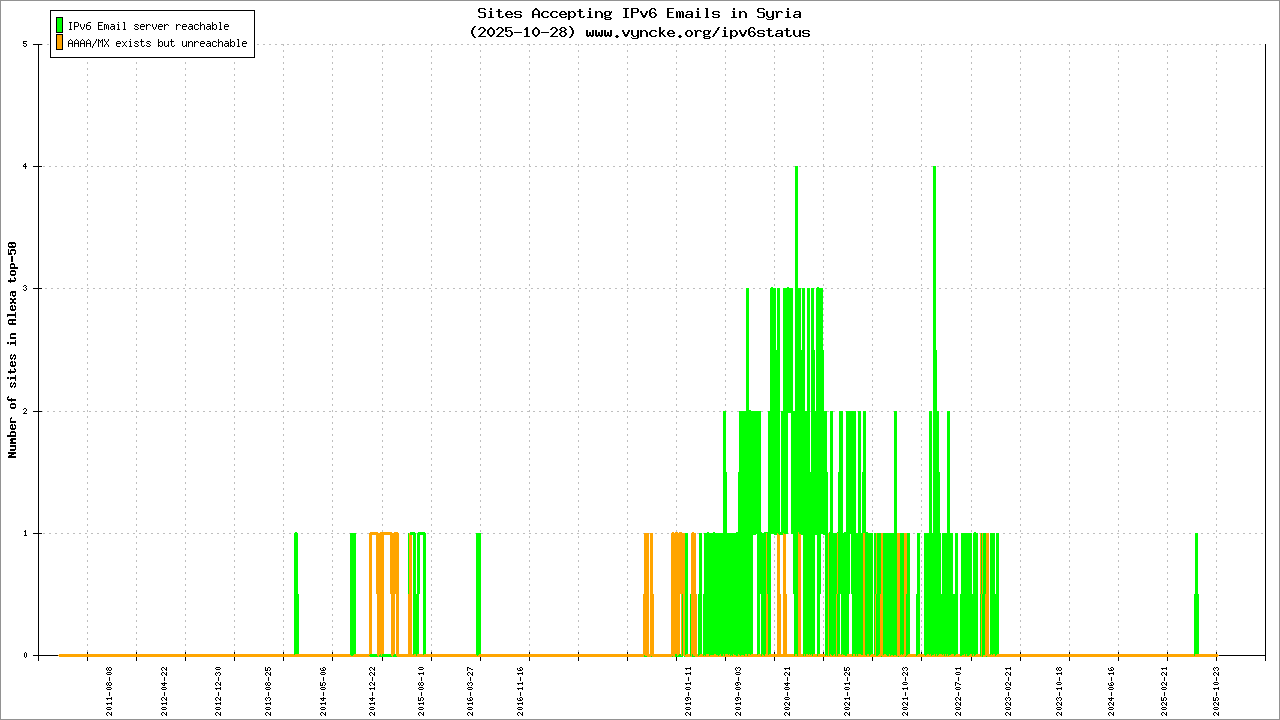Screen dimensions: 1280x720
Task: Click the green legend color swatch
Action: (60, 26)
